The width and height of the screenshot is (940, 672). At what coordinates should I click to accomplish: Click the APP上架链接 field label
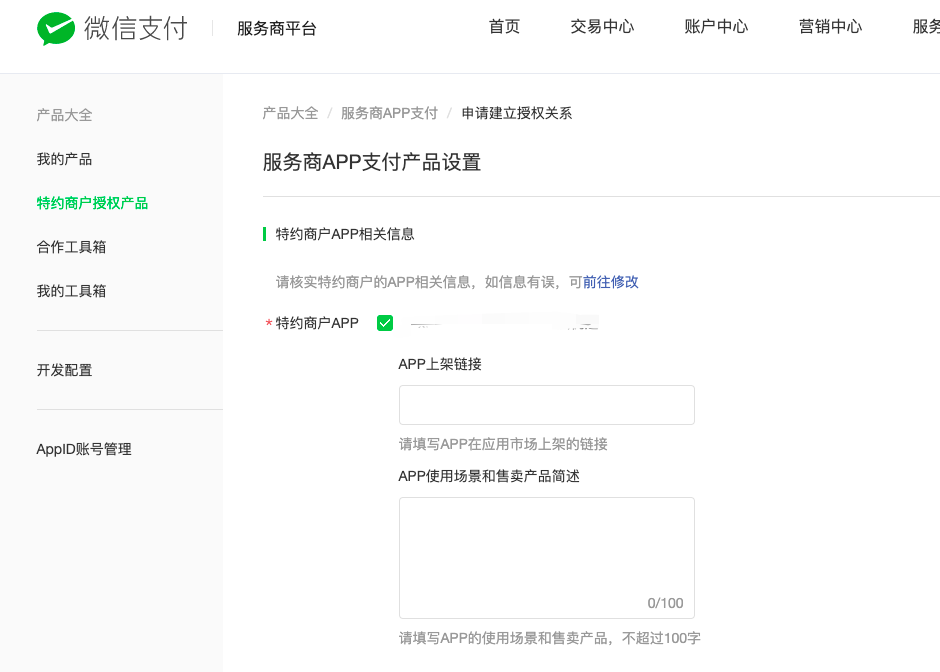point(440,364)
